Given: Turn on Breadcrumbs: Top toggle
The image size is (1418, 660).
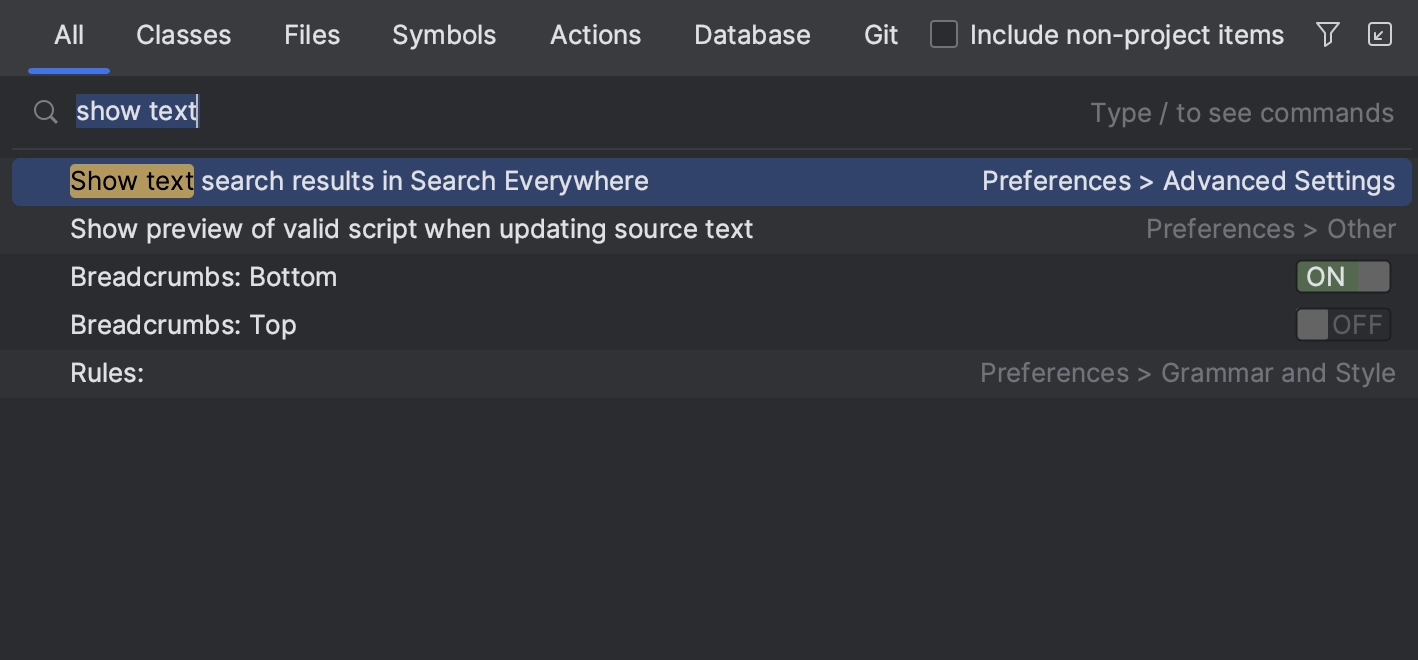Looking at the screenshot, I should [1343, 325].
